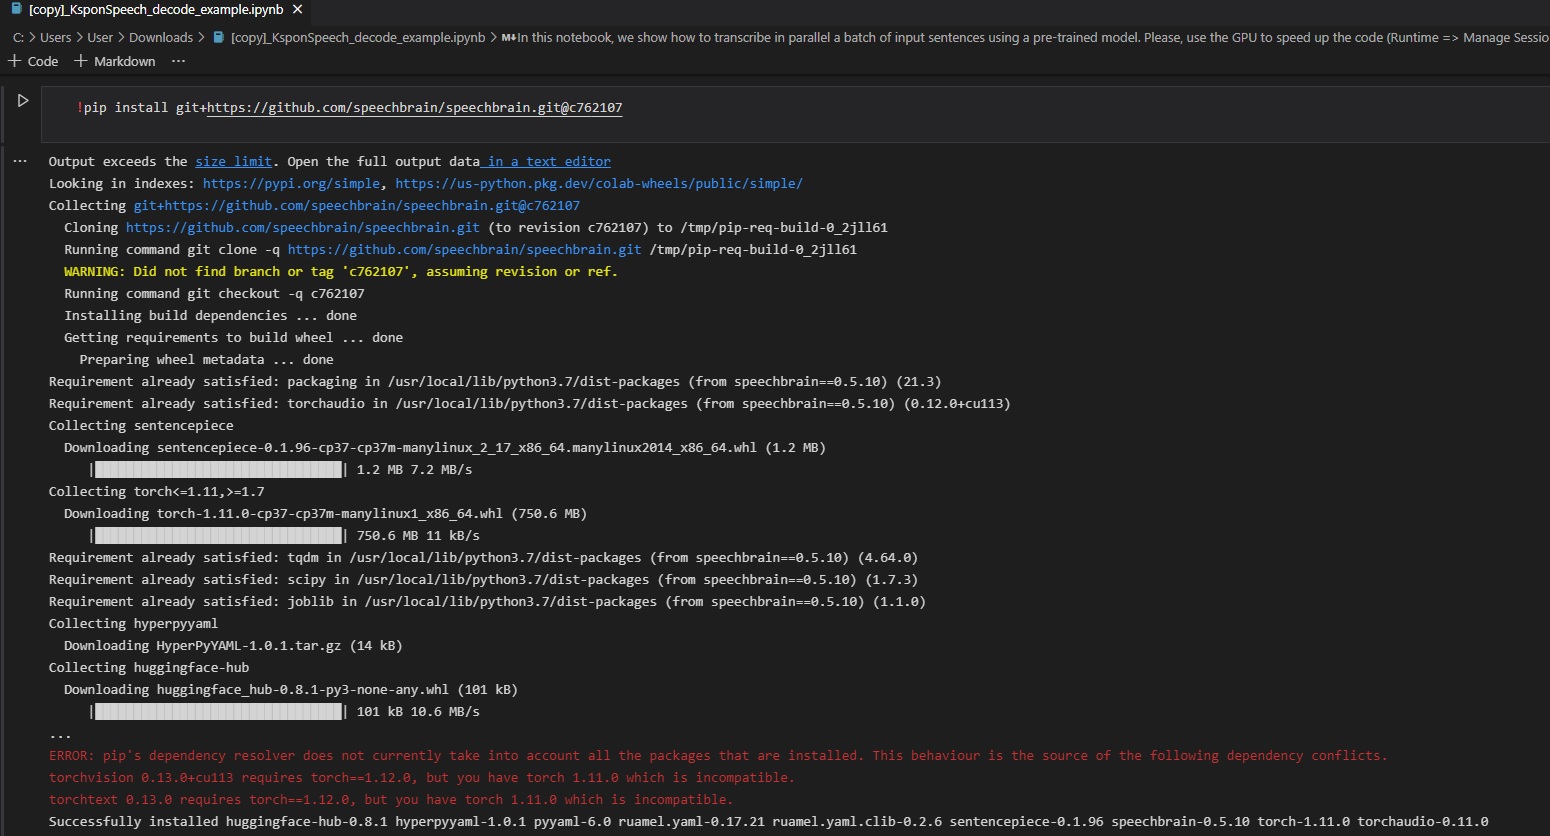Open the Downloads breadcrumb item
The height and width of the screenshot is (836, 1550).
[x=162, y=37]
